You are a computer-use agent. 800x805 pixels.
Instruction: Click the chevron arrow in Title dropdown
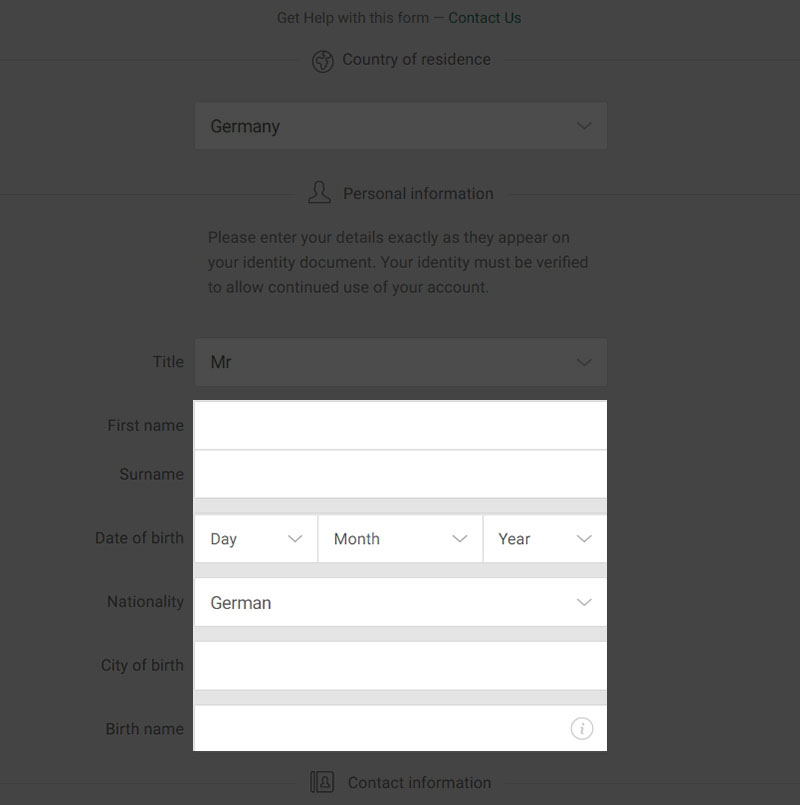click(x=584, y=362)
